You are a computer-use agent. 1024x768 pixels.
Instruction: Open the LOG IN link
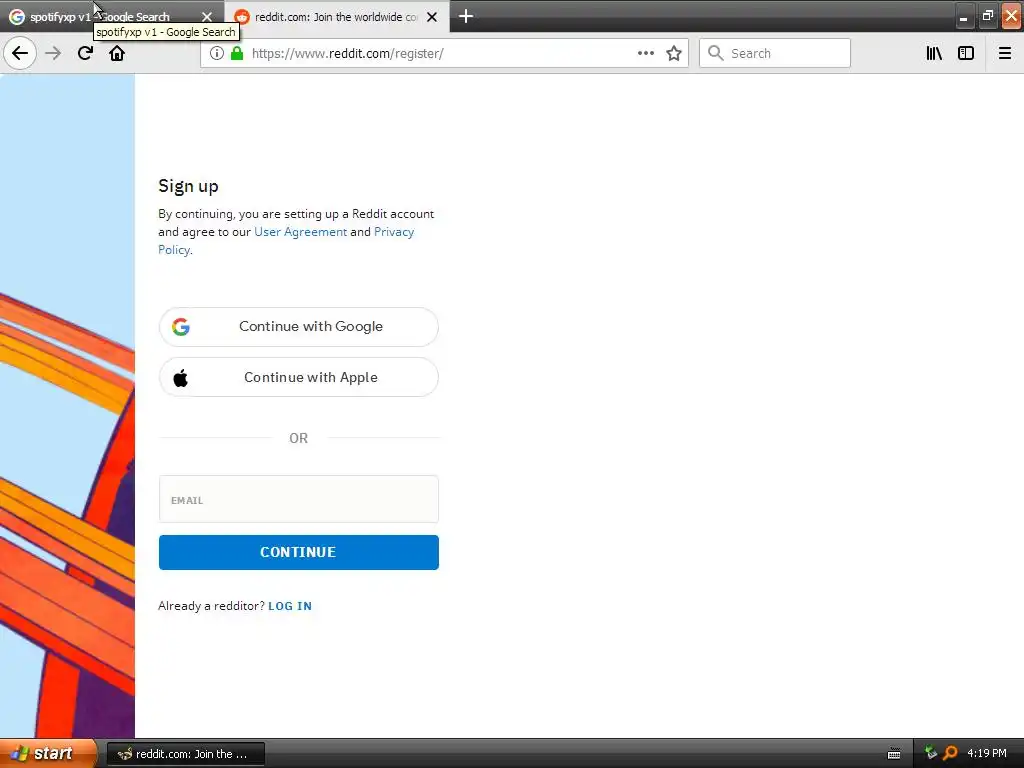coord(290,606)
